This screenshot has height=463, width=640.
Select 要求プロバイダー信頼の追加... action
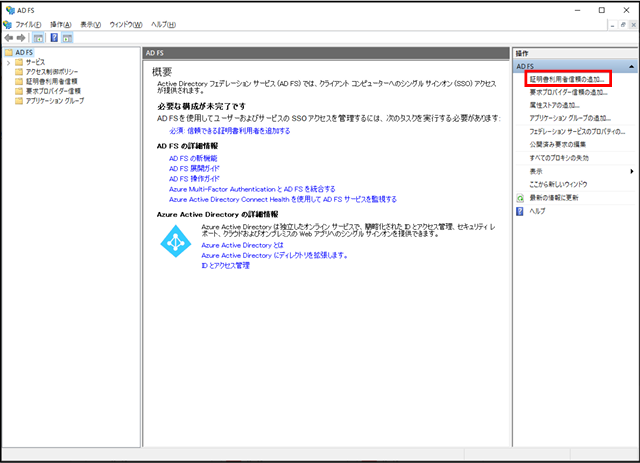(x=569, y=92)
